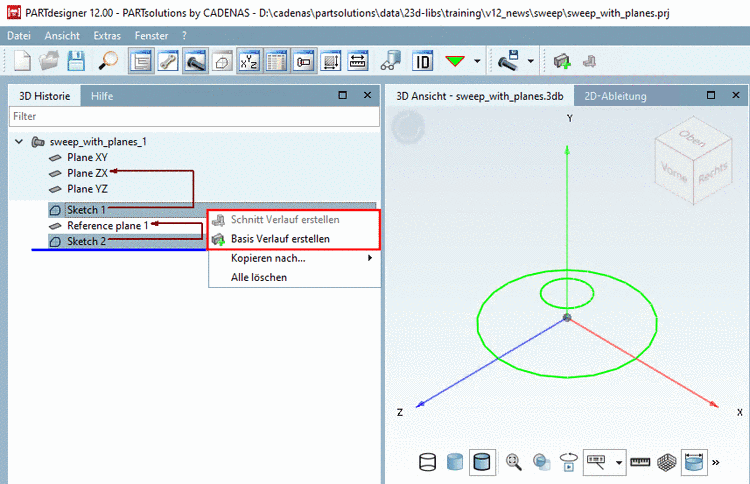
Task: Open the annotation tool dropdown arrow
Action: pos(619,462)
